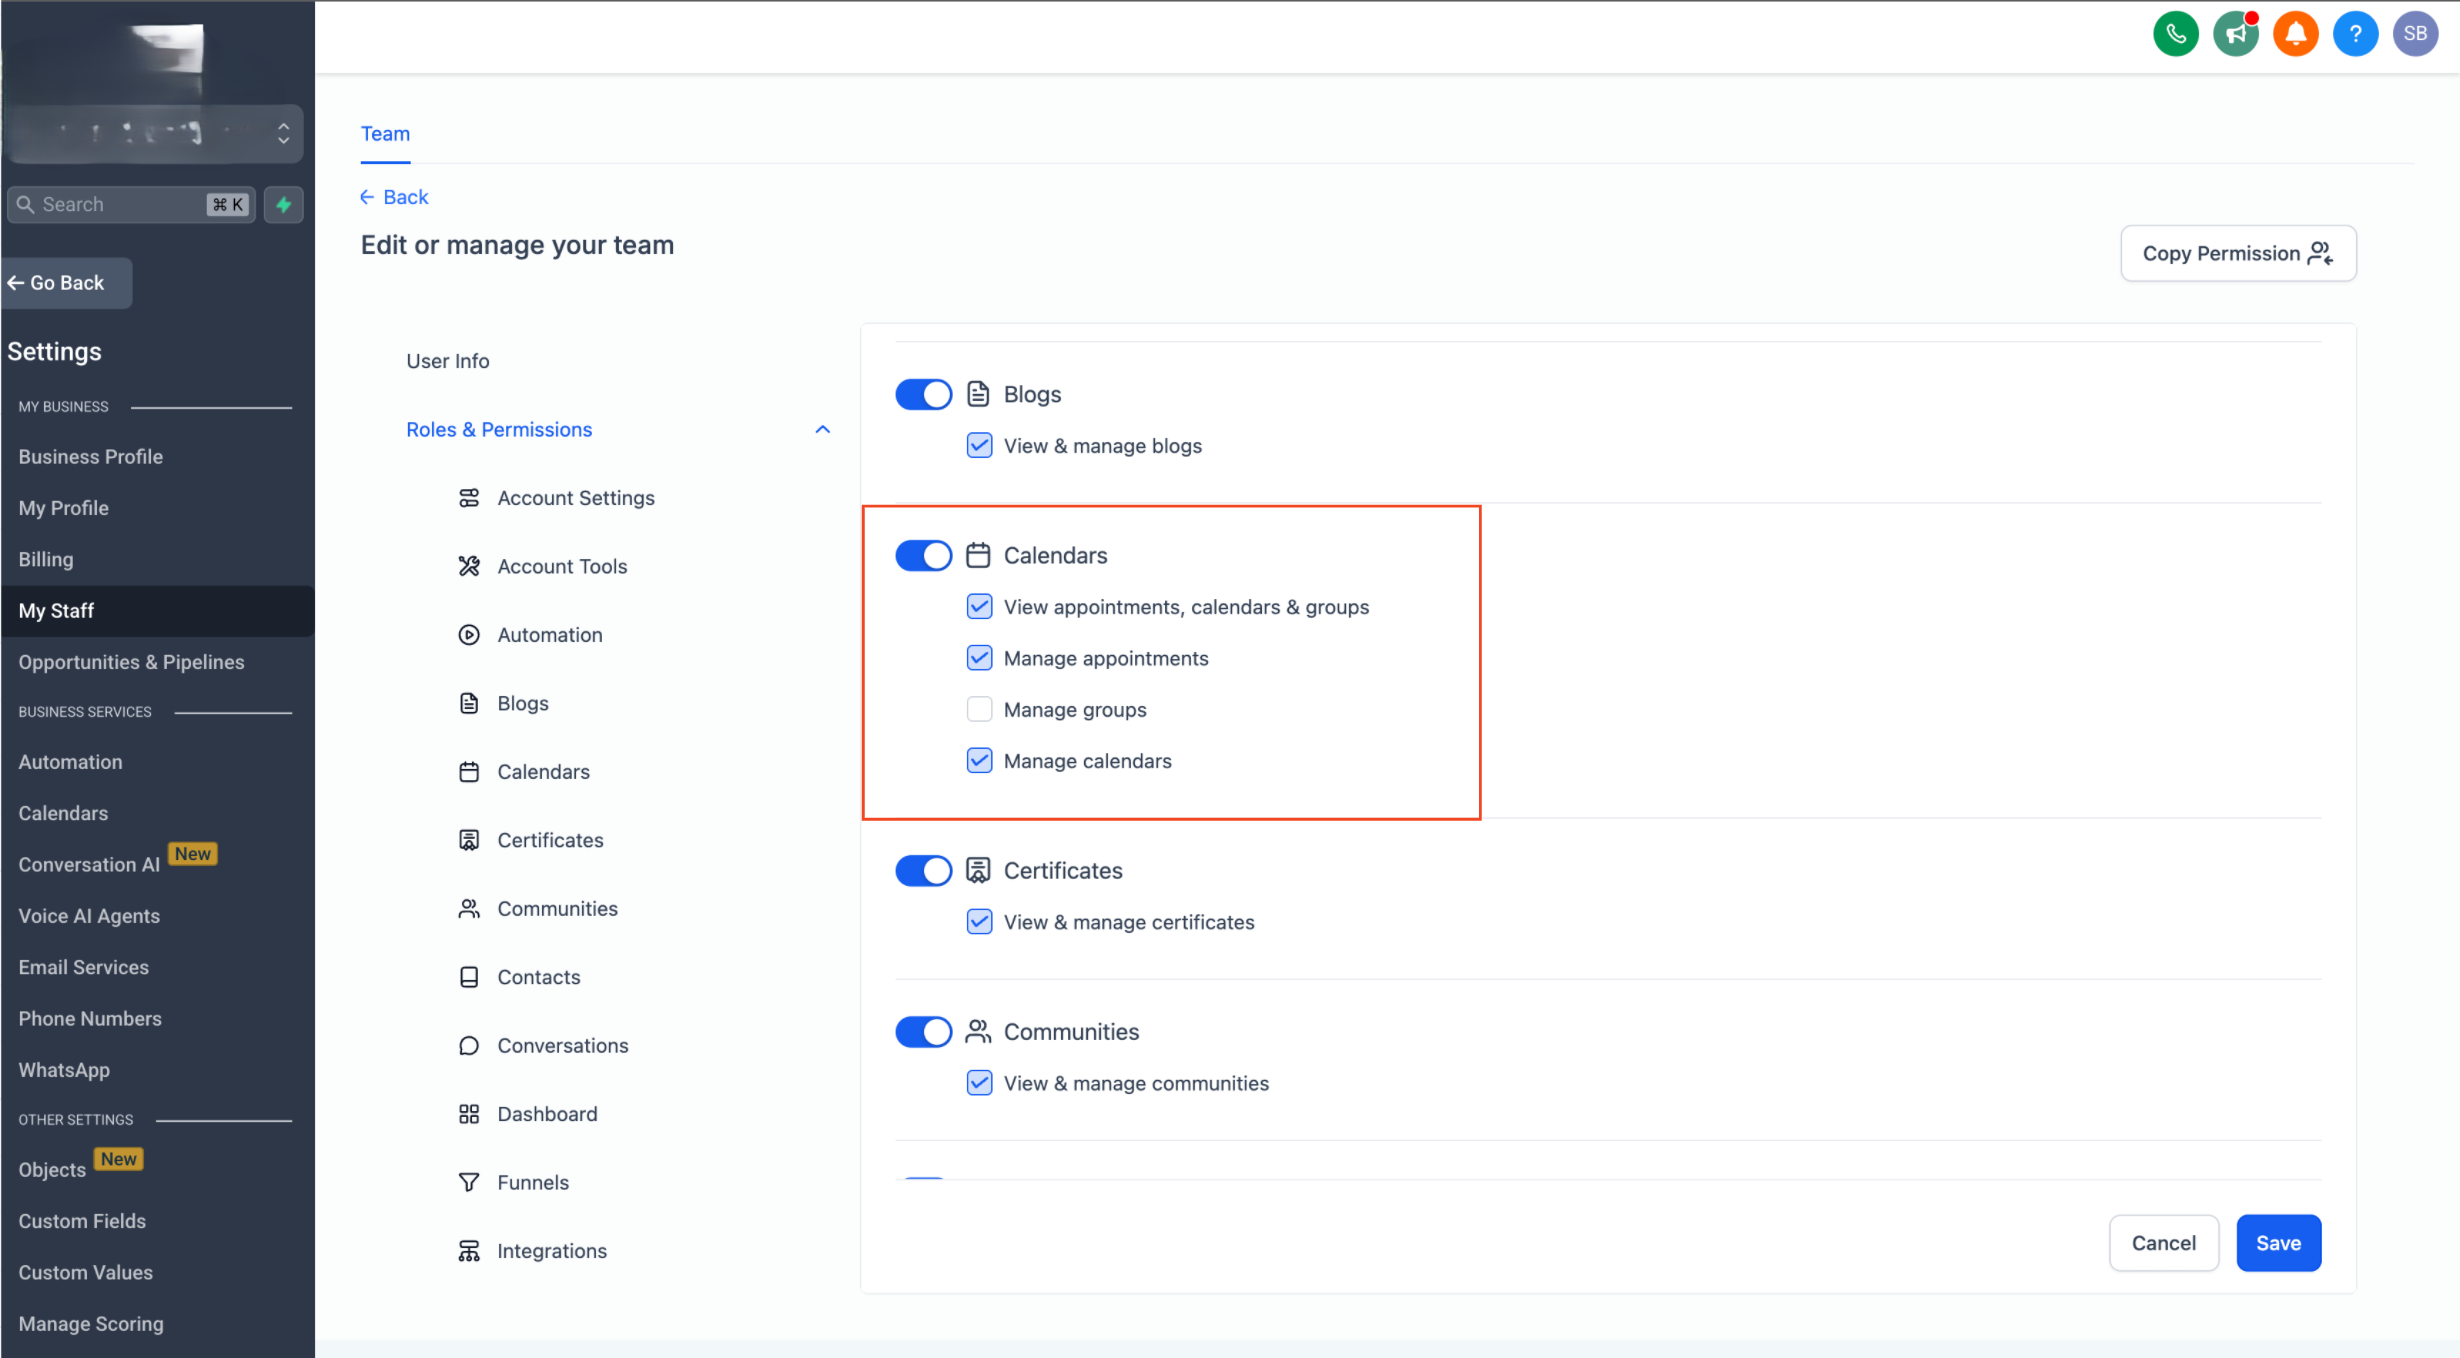Open Billing in sidebar
The width and height of the screenshot is (2460, 1358).
[x=45, y=559]
